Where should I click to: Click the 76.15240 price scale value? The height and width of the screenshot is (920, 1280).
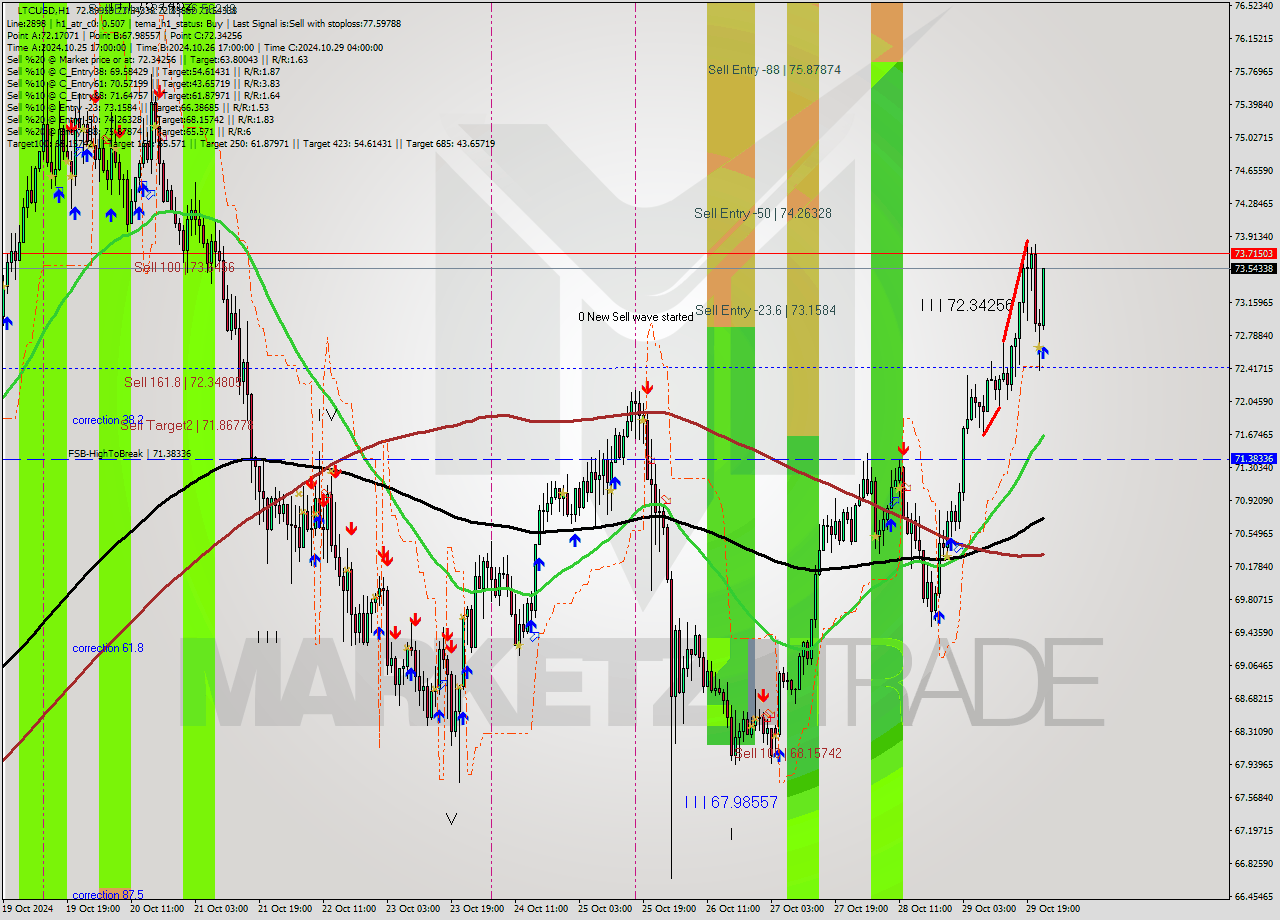tap(1254, 38)
